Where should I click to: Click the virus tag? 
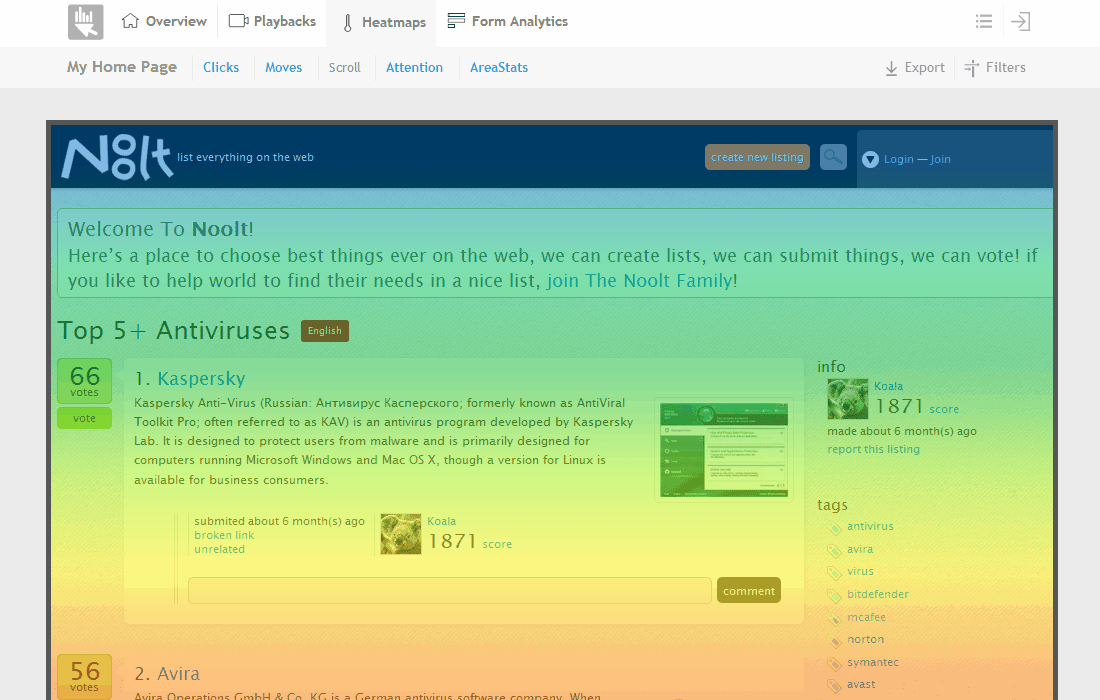pyautogui.click(x=860, y=571)
